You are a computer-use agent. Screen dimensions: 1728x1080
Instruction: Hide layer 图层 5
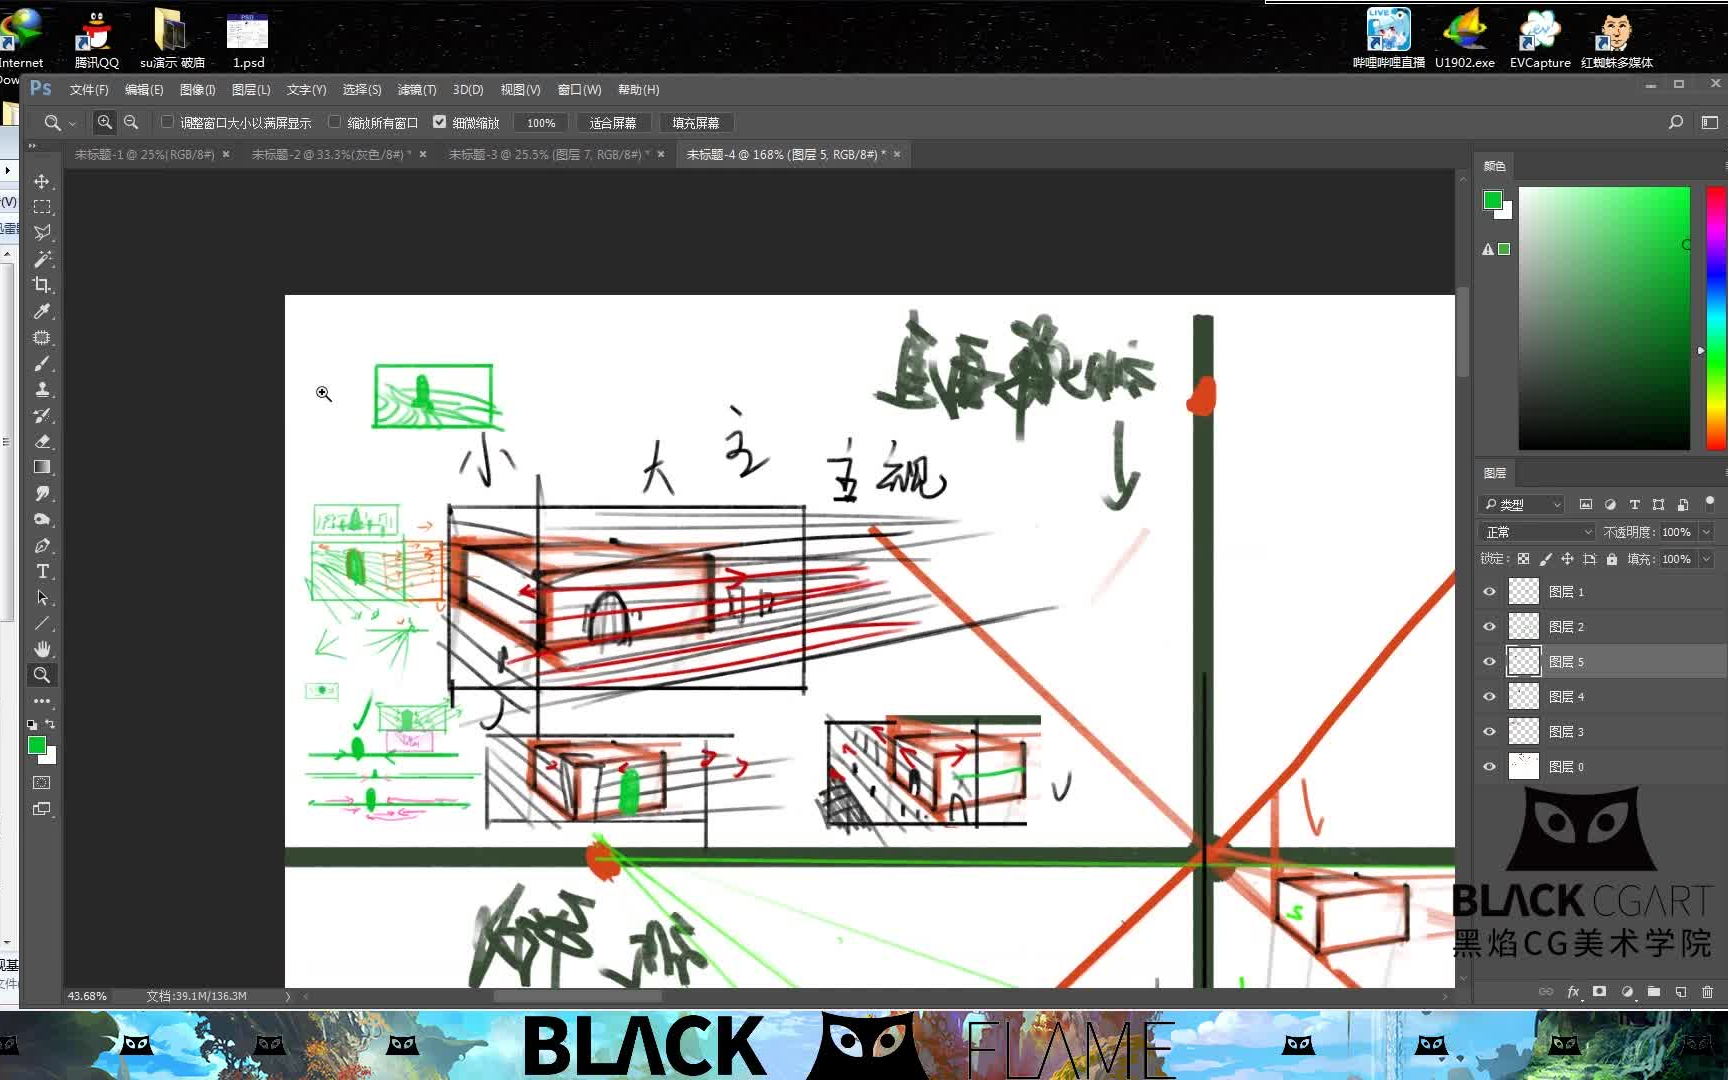click(x=1489, y=662)
